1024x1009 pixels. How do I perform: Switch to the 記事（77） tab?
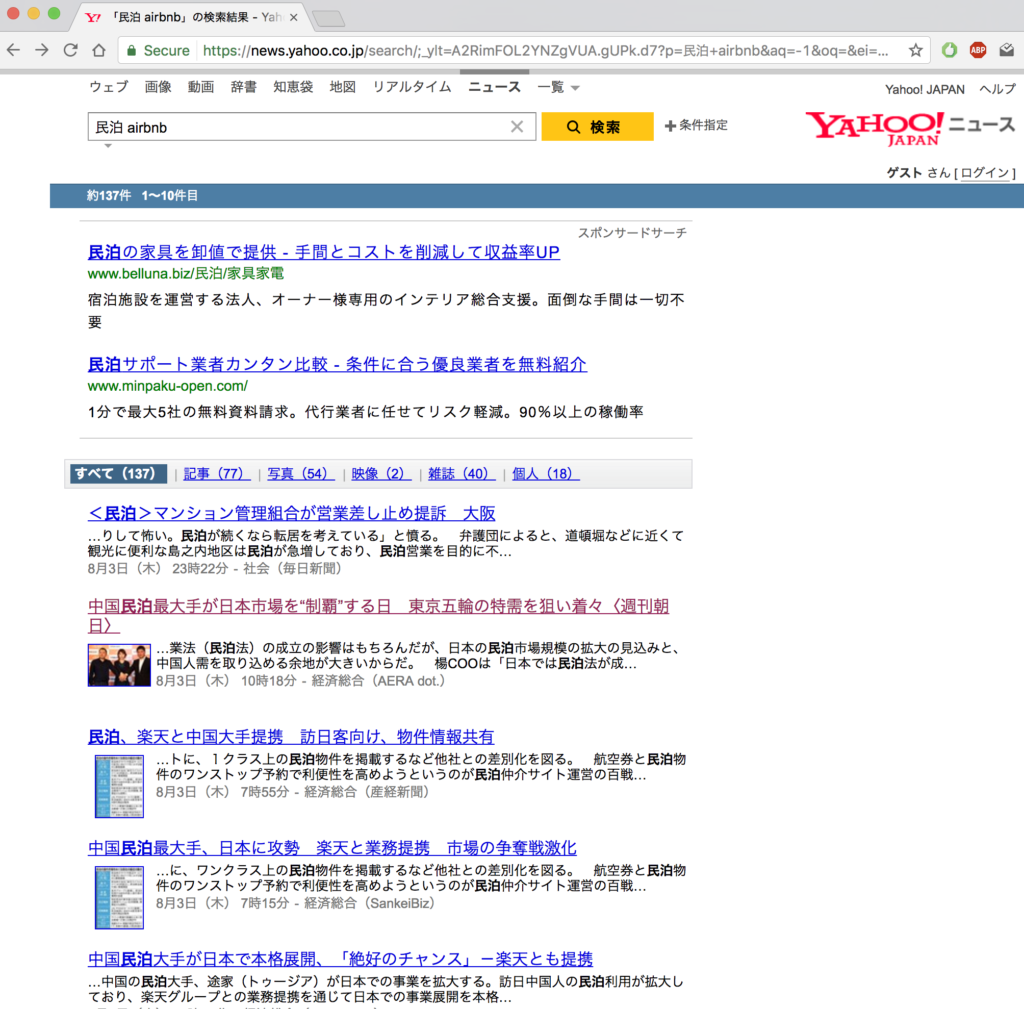[x=215, y=474]
